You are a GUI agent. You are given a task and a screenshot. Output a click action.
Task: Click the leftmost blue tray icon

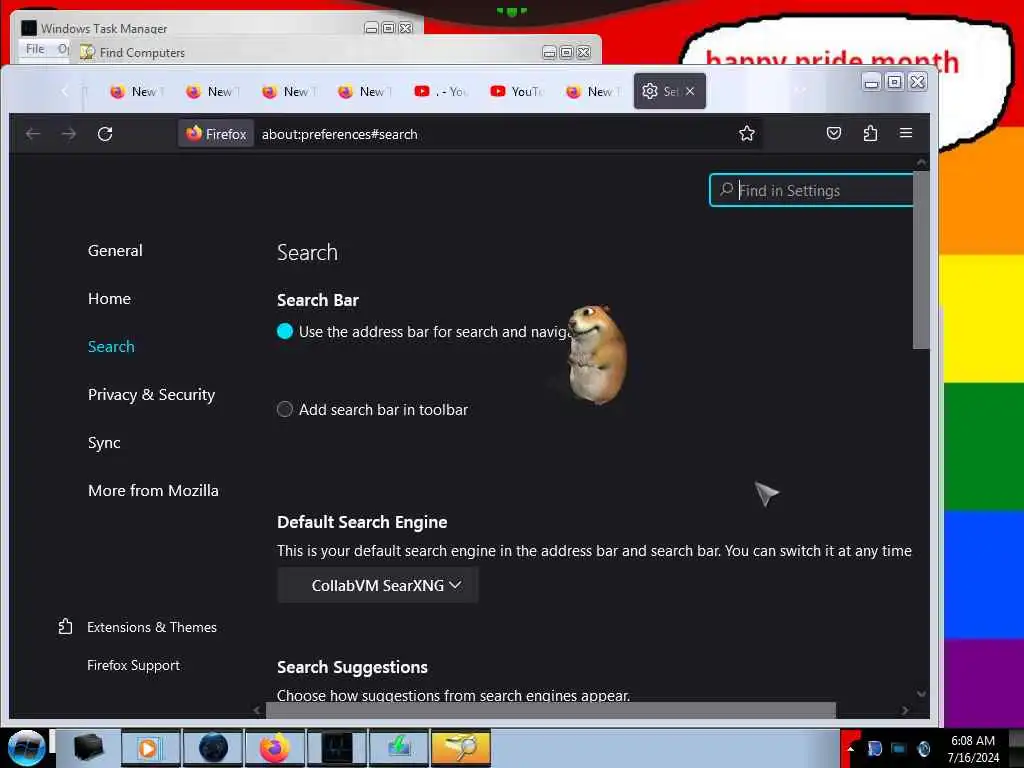874,748
